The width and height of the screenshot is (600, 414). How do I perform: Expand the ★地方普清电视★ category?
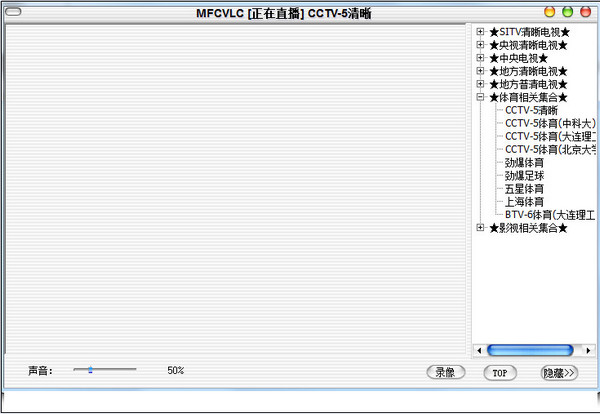point(480,84)
